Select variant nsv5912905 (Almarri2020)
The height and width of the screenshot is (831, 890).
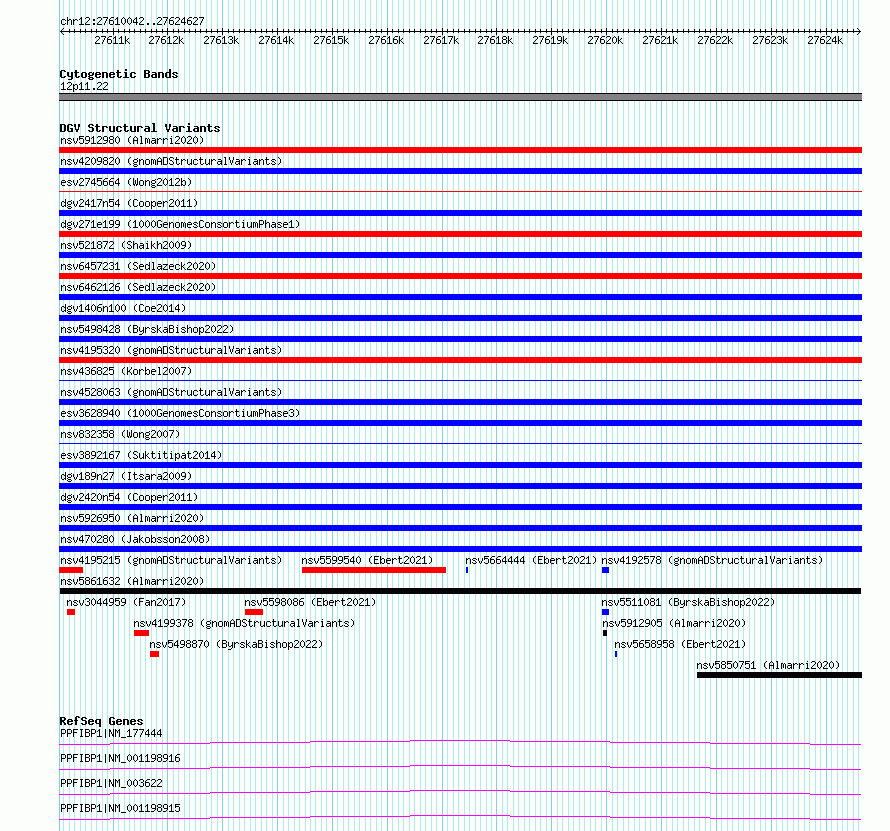674,623
